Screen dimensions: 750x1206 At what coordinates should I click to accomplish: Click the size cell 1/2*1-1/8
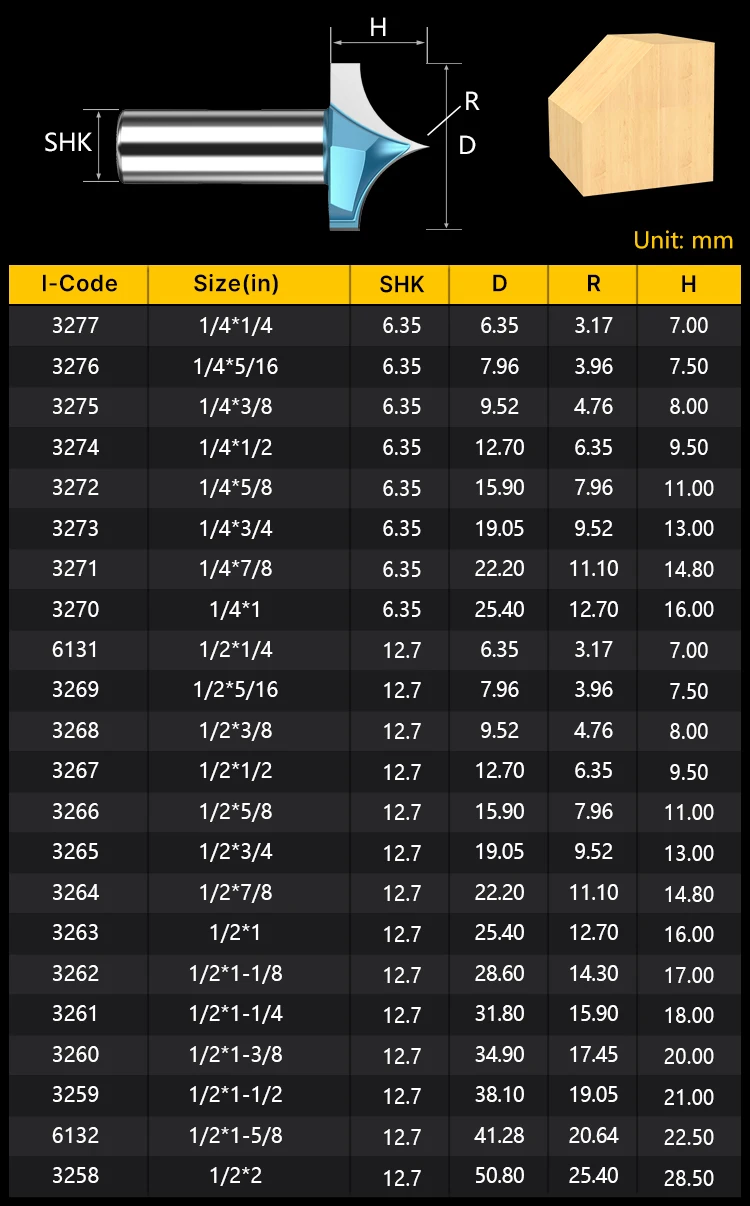(236, 974)
